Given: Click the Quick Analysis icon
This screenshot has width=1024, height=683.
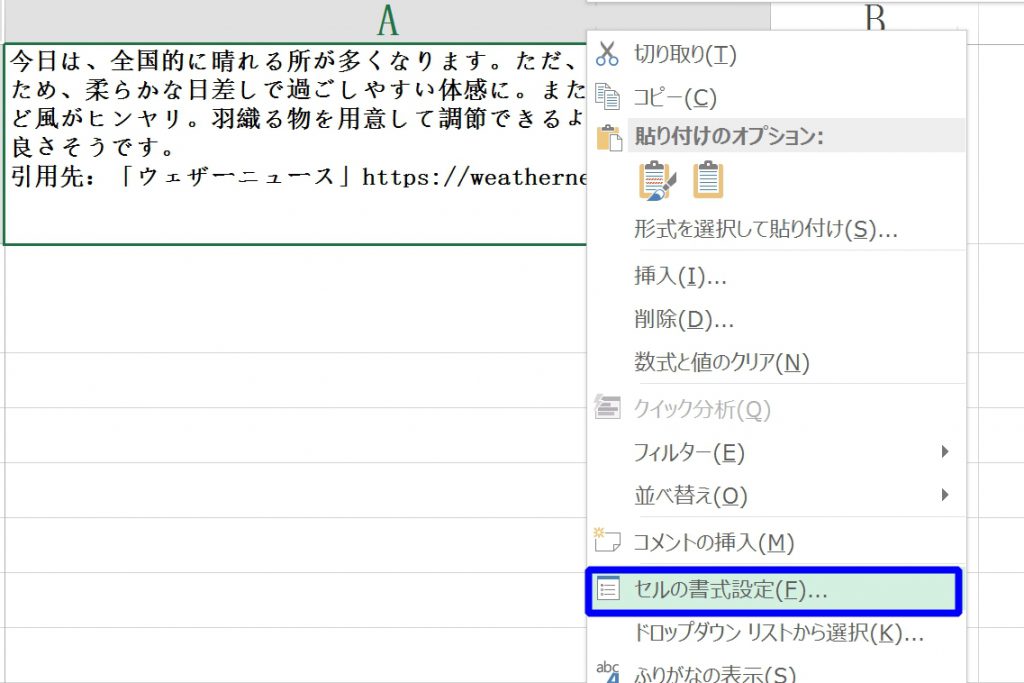Looking at the screenshot, I should pos(607,408).
